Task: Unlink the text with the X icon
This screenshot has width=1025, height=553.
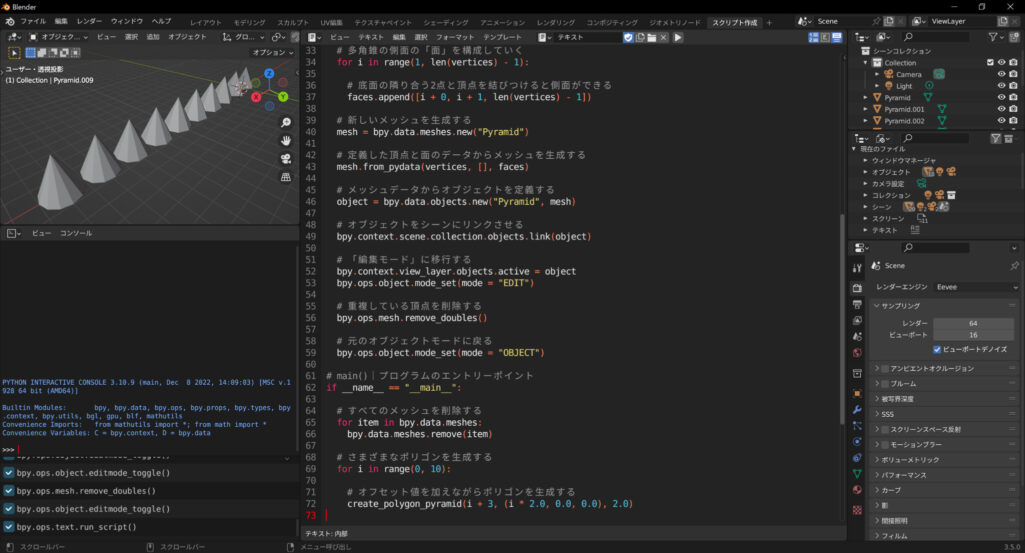Action: 664,37
